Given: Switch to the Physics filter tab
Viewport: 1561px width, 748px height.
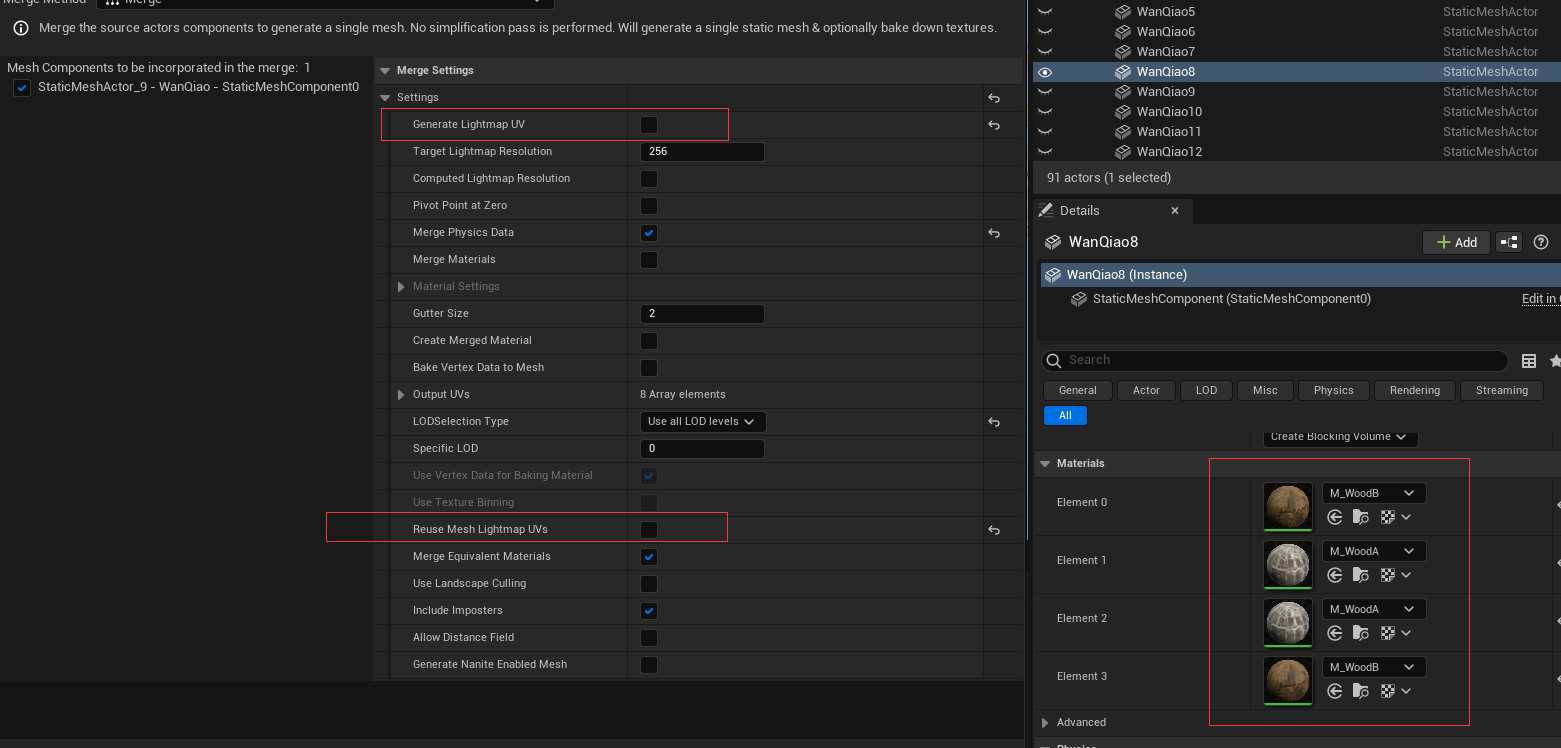Looking at the screenshot, I should (x=1333, y=390).
